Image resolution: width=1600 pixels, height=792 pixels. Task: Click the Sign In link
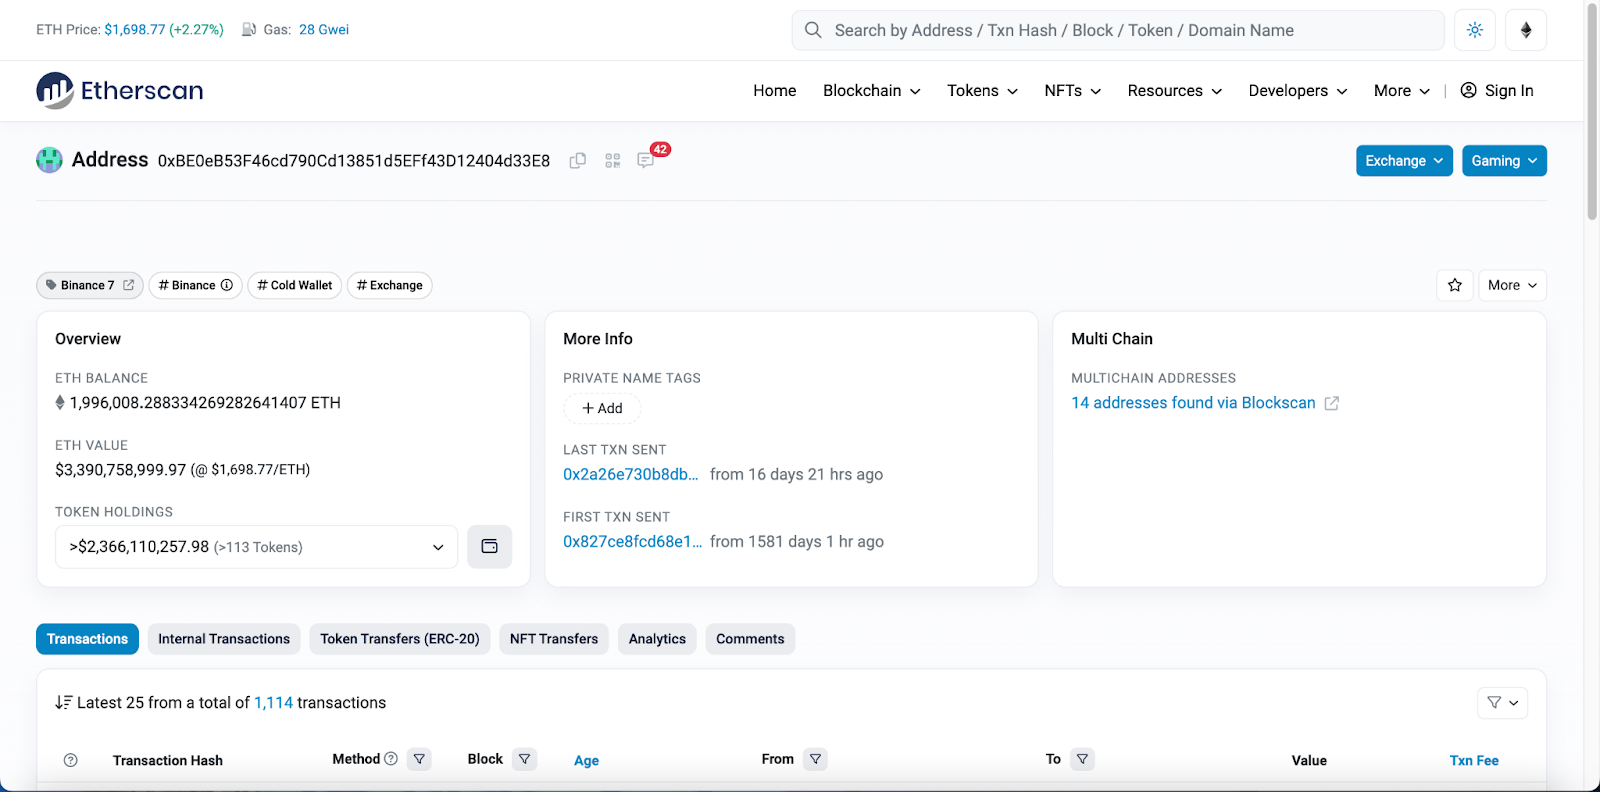1509,91
